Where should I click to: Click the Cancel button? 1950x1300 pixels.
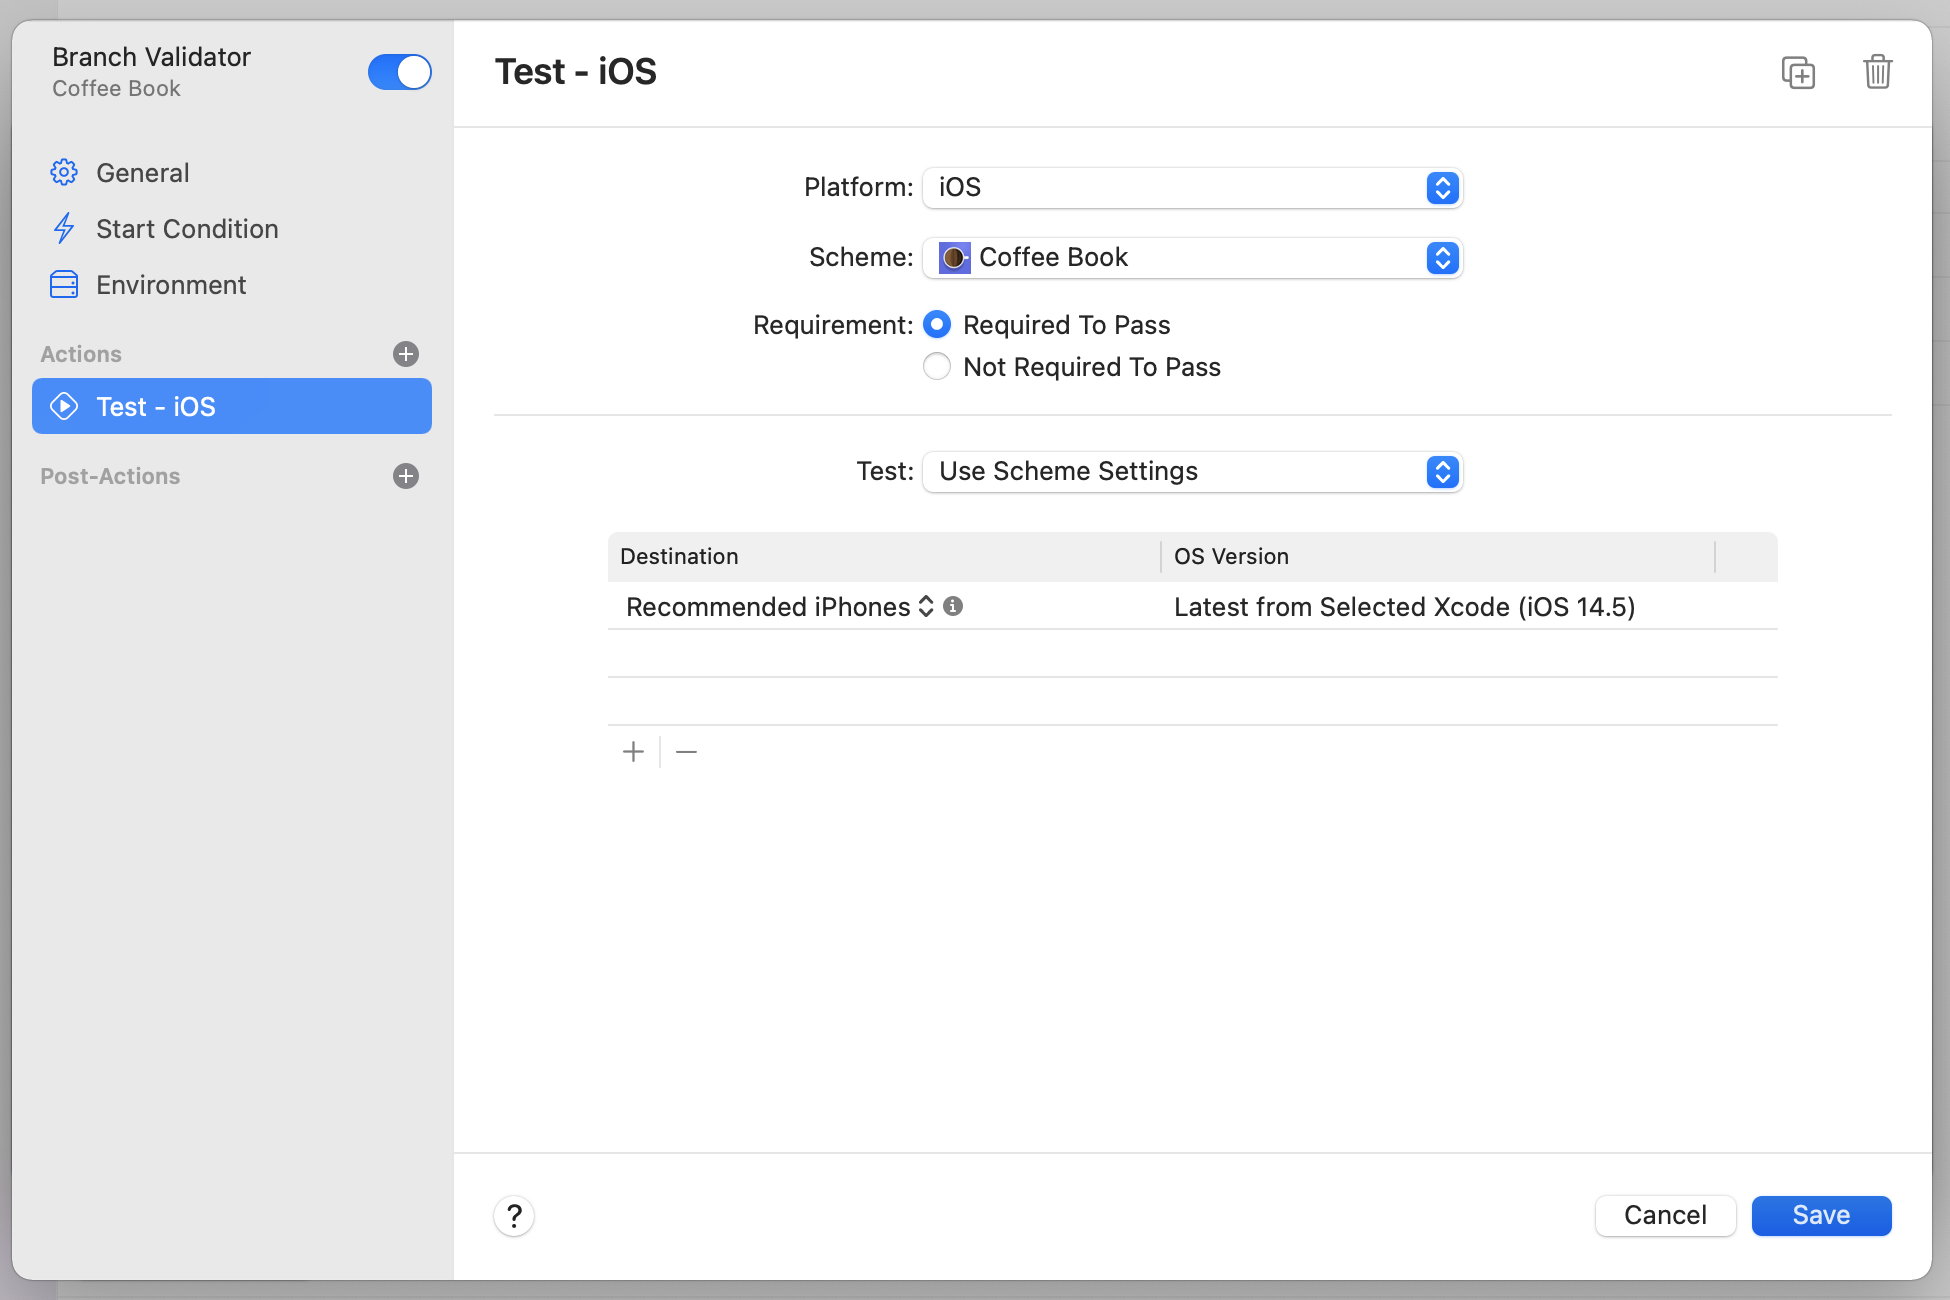pos(1664,1216)
